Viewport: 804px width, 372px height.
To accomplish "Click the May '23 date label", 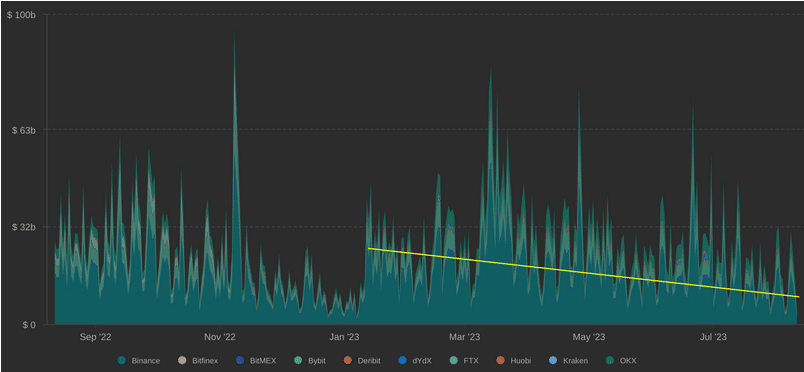I will point(589,337).
